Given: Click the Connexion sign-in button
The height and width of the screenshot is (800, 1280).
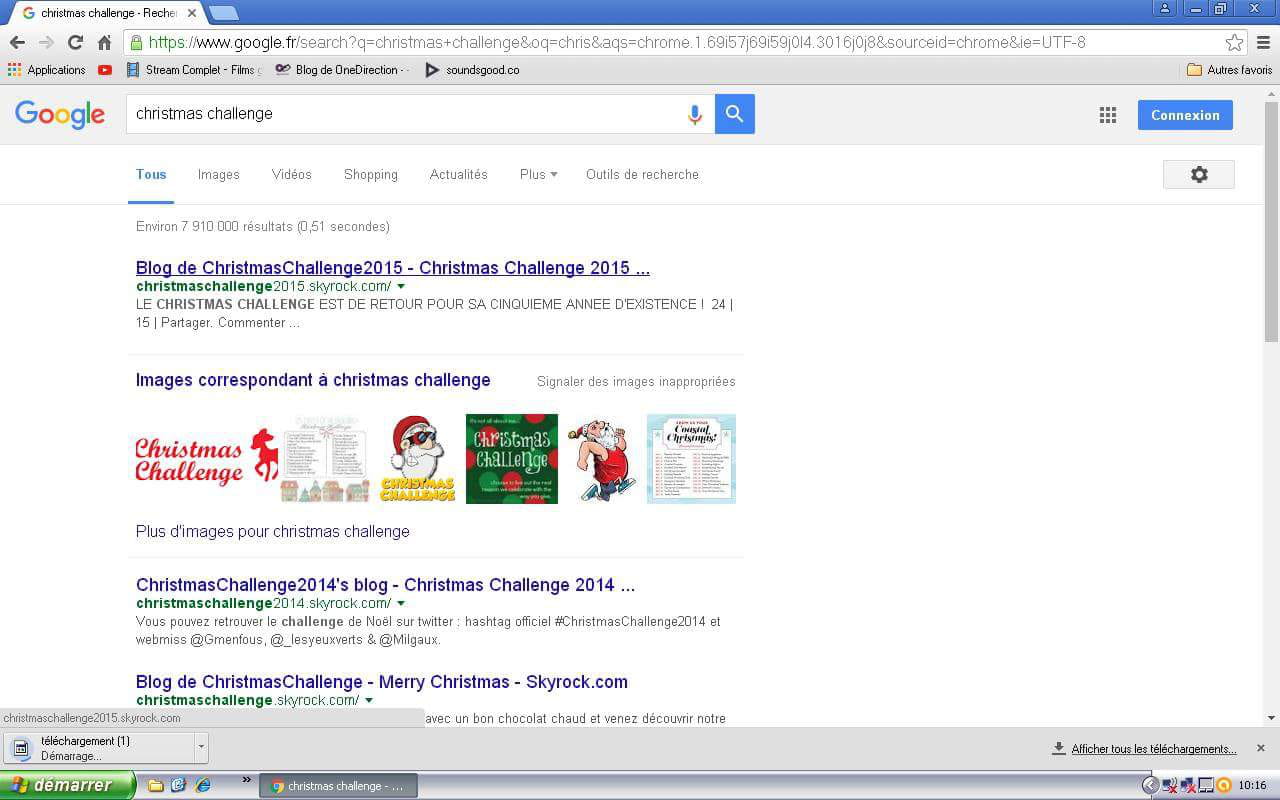Looking at the screenshot, I should click(1185, 115).
